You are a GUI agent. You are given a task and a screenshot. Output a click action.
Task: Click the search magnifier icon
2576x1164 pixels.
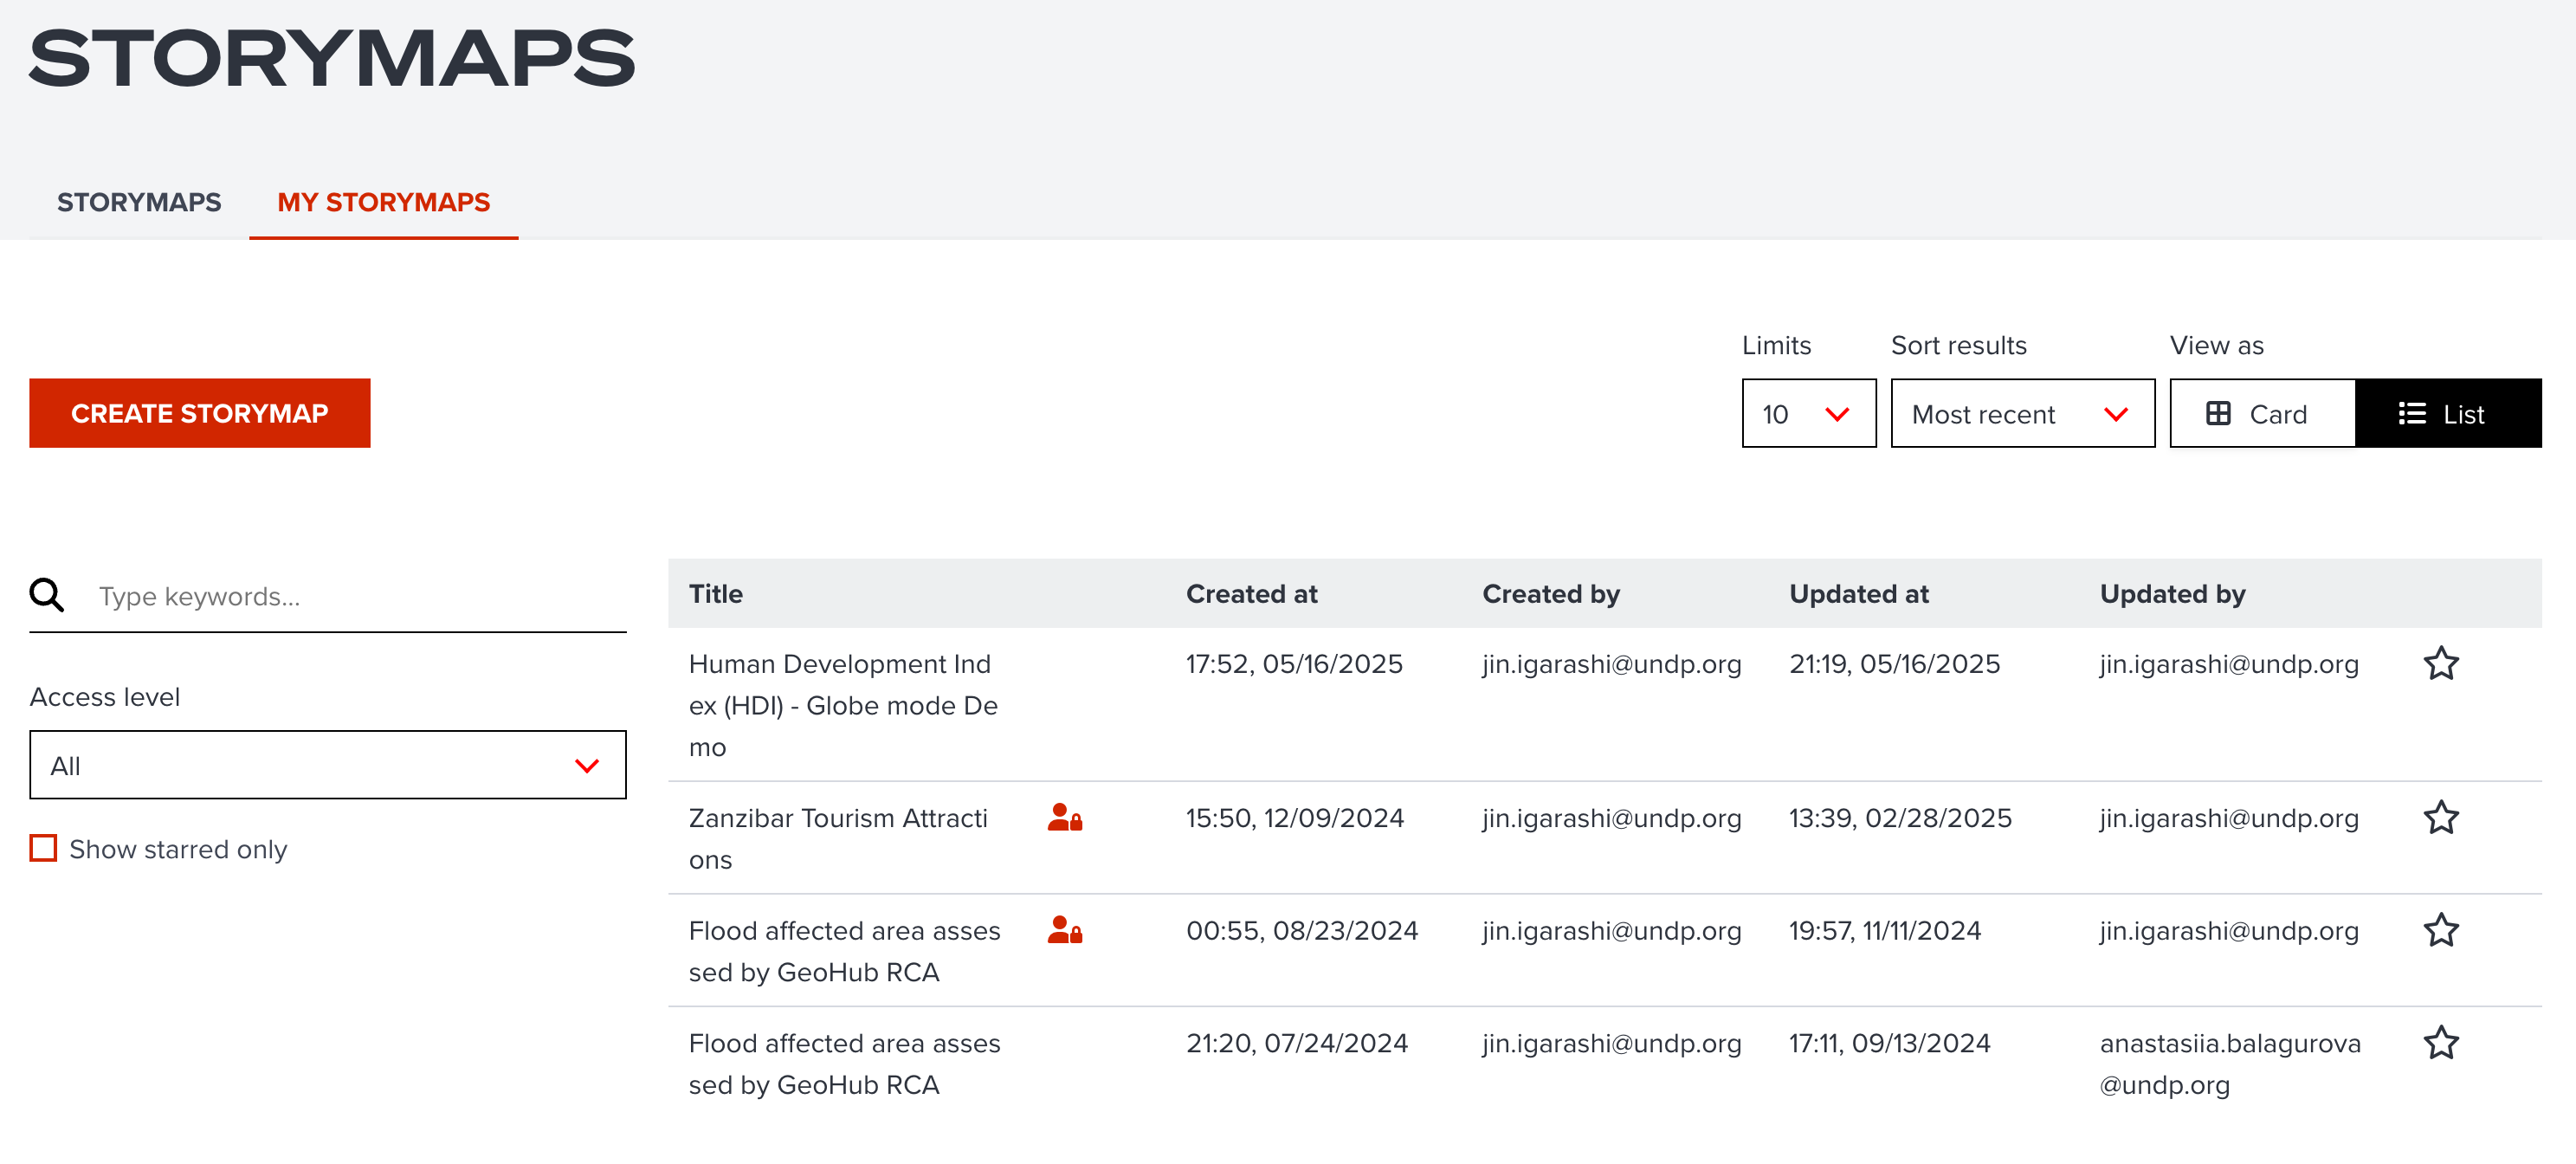47,596
